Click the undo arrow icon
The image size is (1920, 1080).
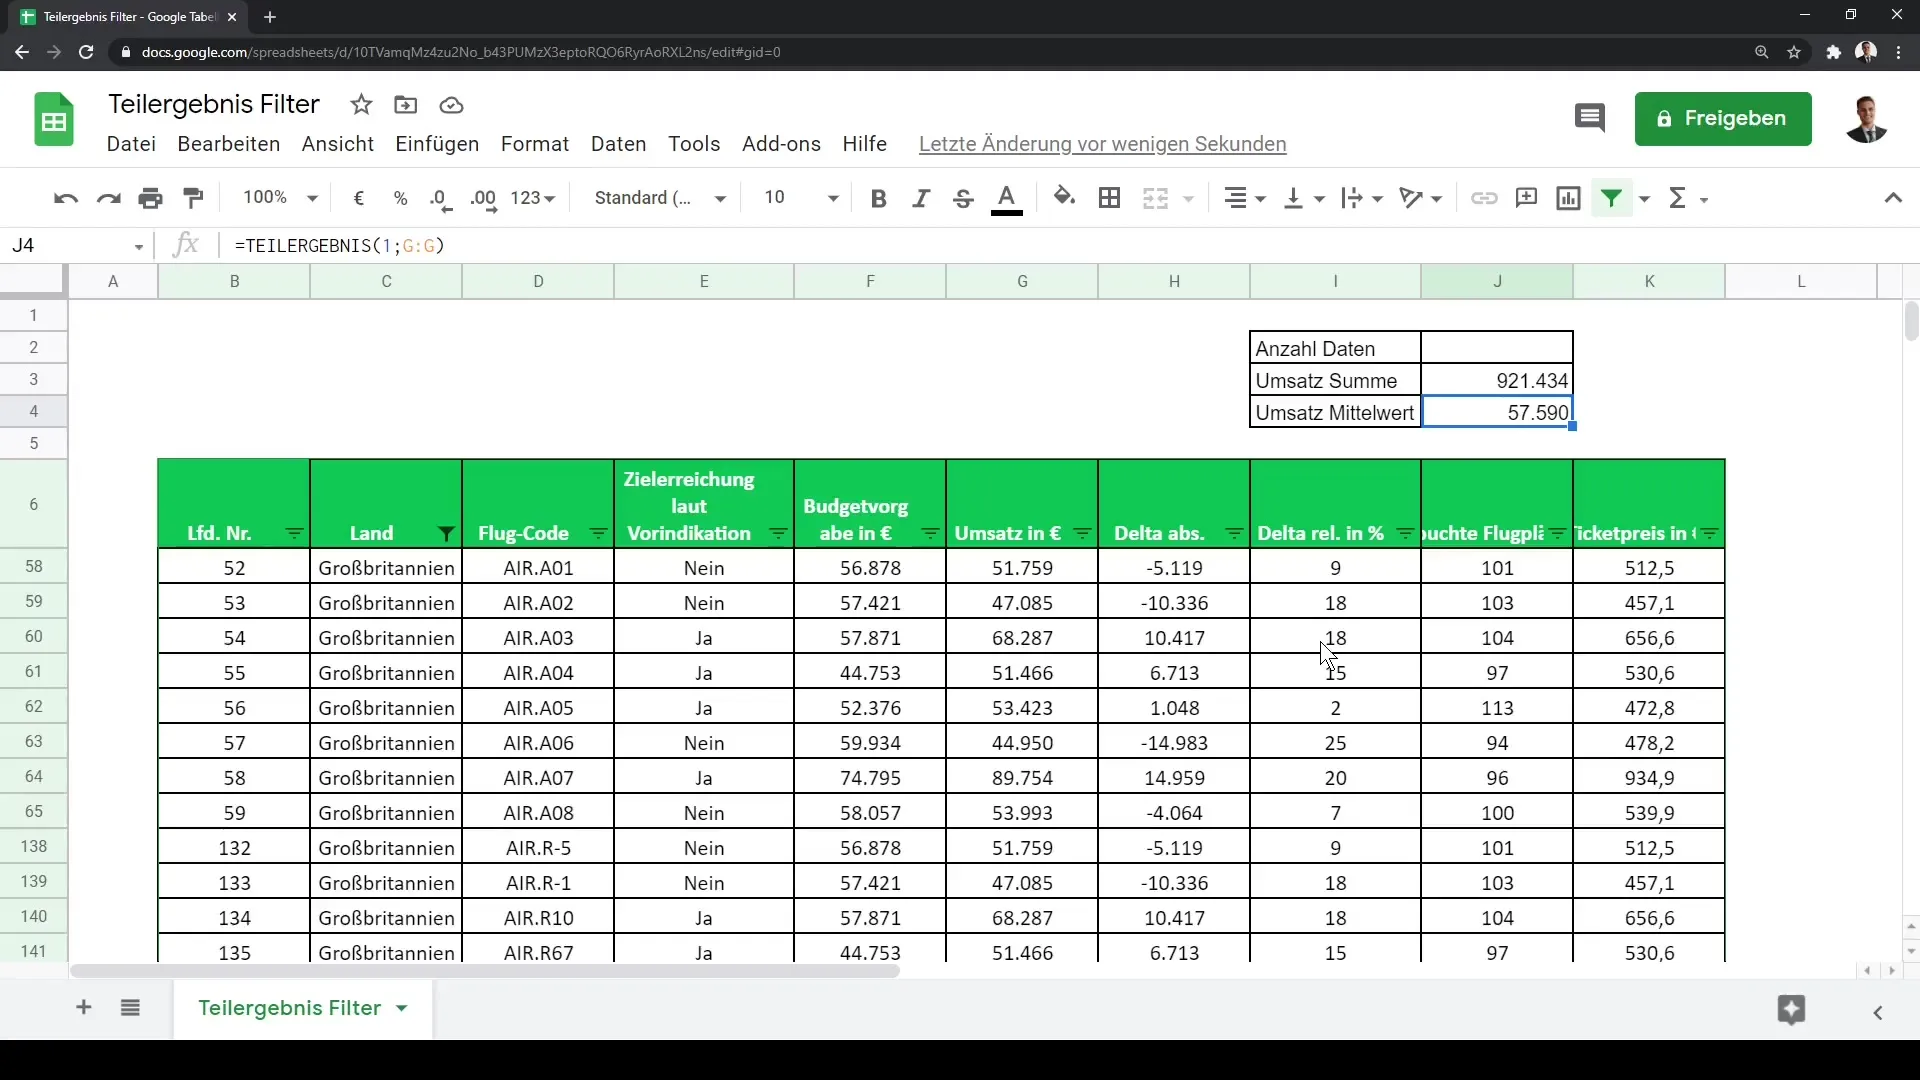click(66, 198)
